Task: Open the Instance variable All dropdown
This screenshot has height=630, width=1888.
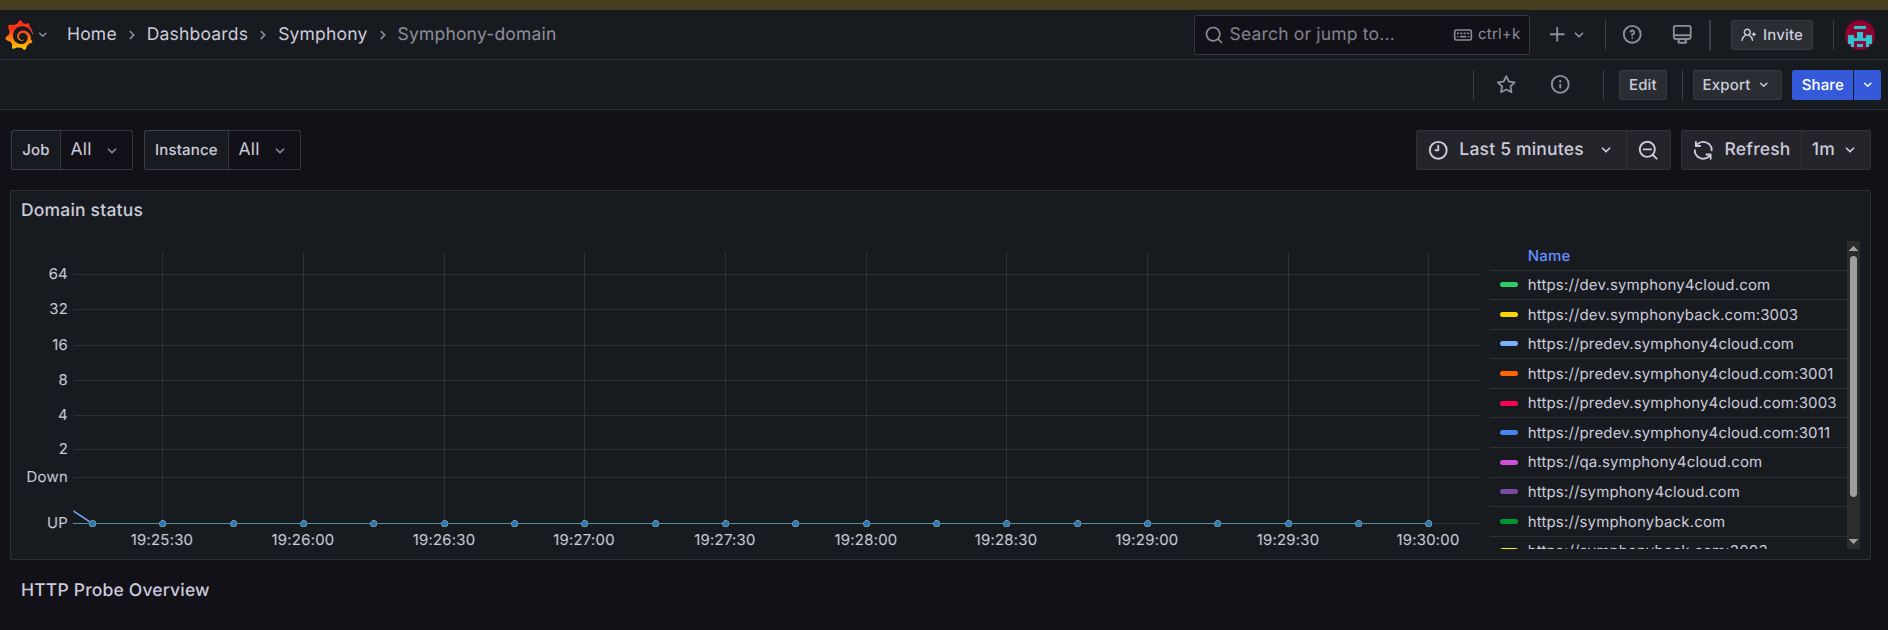Action: click(264, 150)
